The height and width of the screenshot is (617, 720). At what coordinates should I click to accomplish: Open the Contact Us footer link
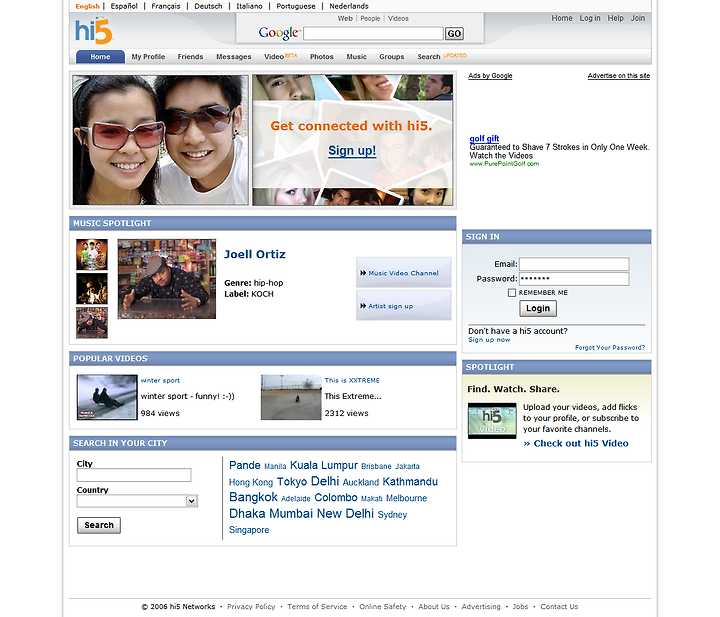(x=559, y=606)
